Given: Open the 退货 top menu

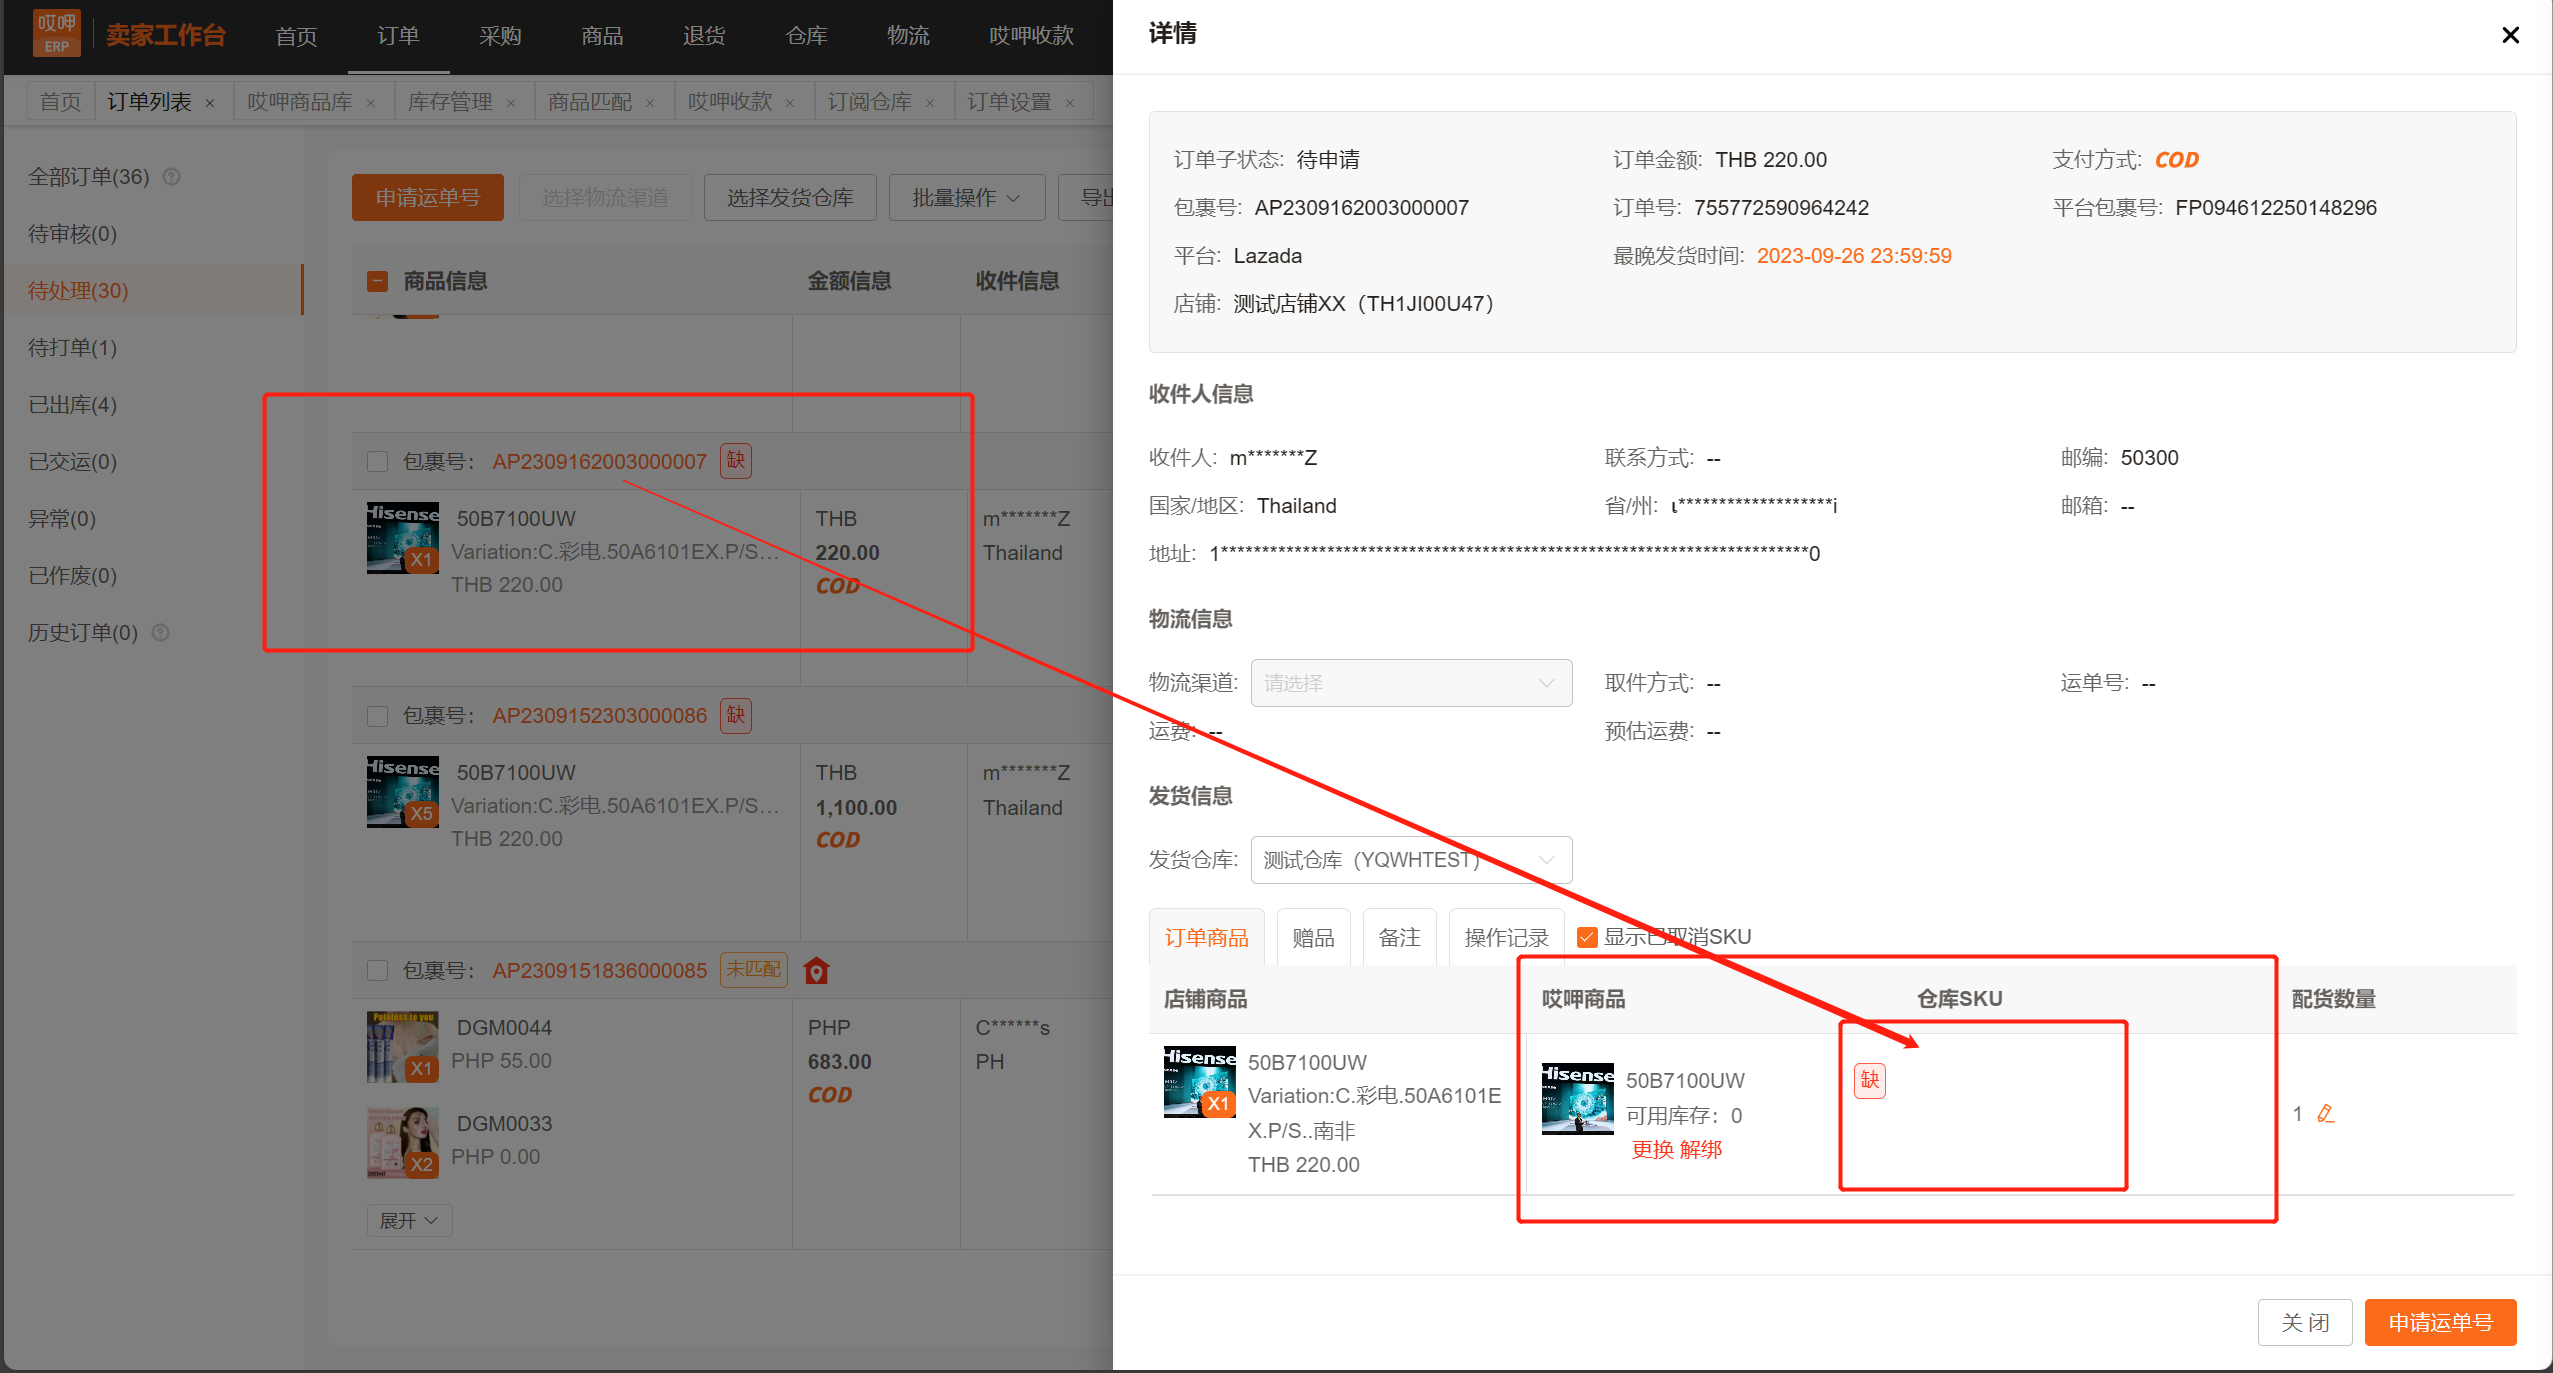Looking at the screenshot, I should click(704, 36).
